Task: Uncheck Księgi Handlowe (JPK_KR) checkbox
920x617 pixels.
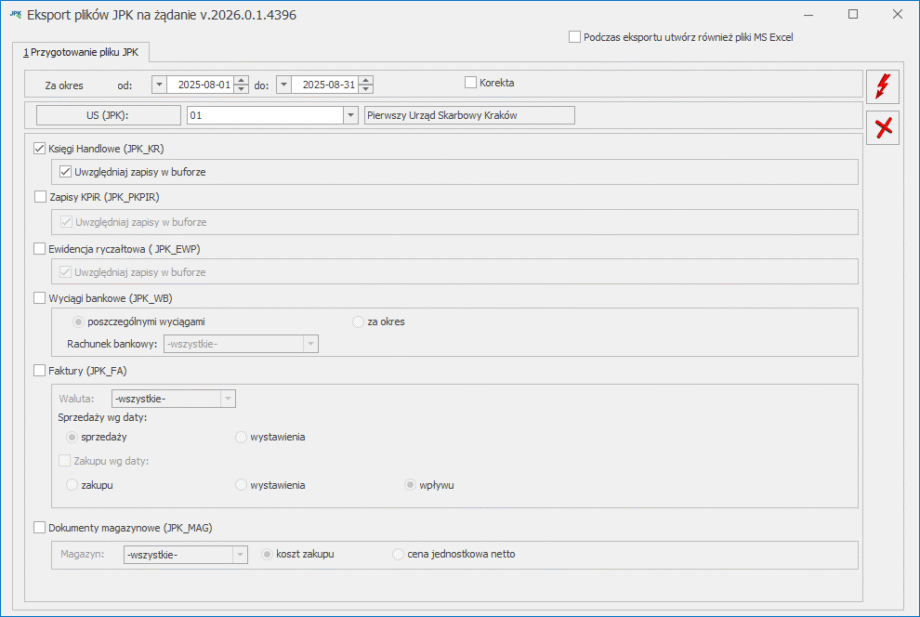Action: coord(41,149)
